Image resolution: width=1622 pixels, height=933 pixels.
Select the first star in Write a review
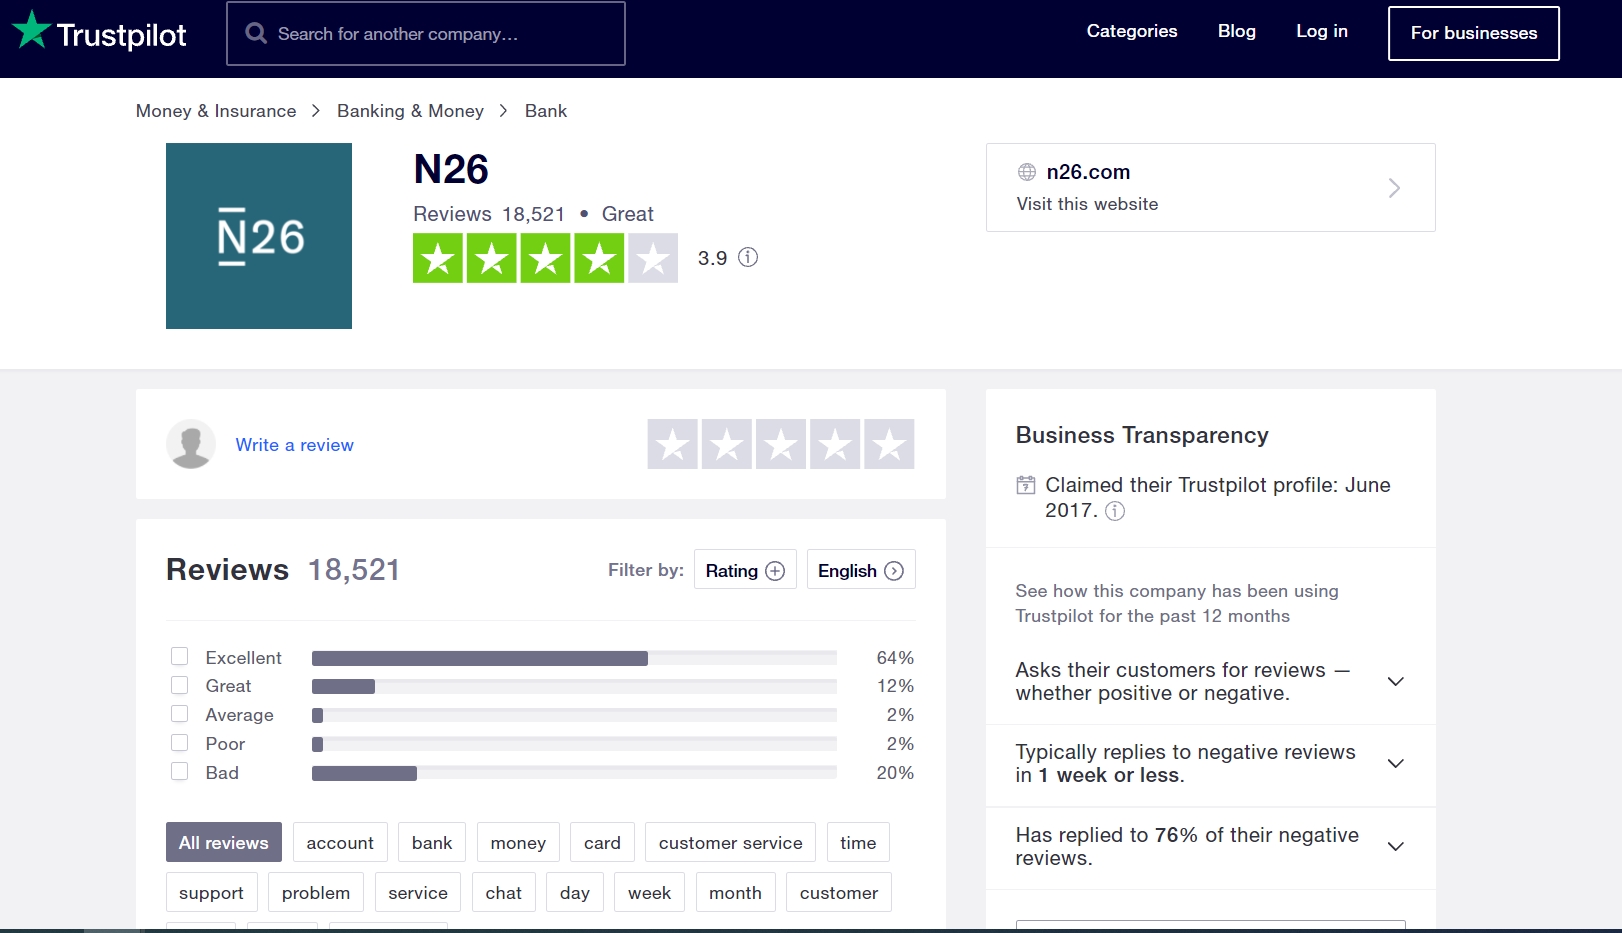[x=673, y=444]
